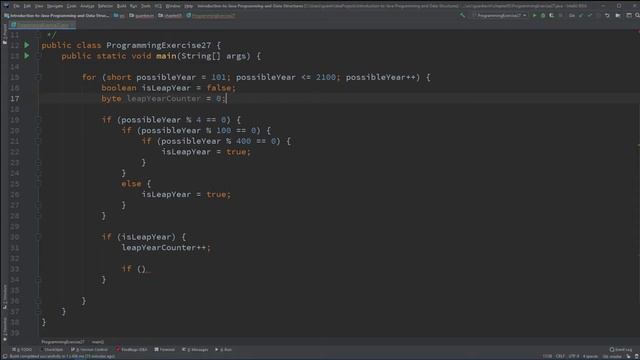The width and height of the screenshot is (640, 360).
Task: Open the Help menu
Action: pyautogui.click(x=188, y=6)
